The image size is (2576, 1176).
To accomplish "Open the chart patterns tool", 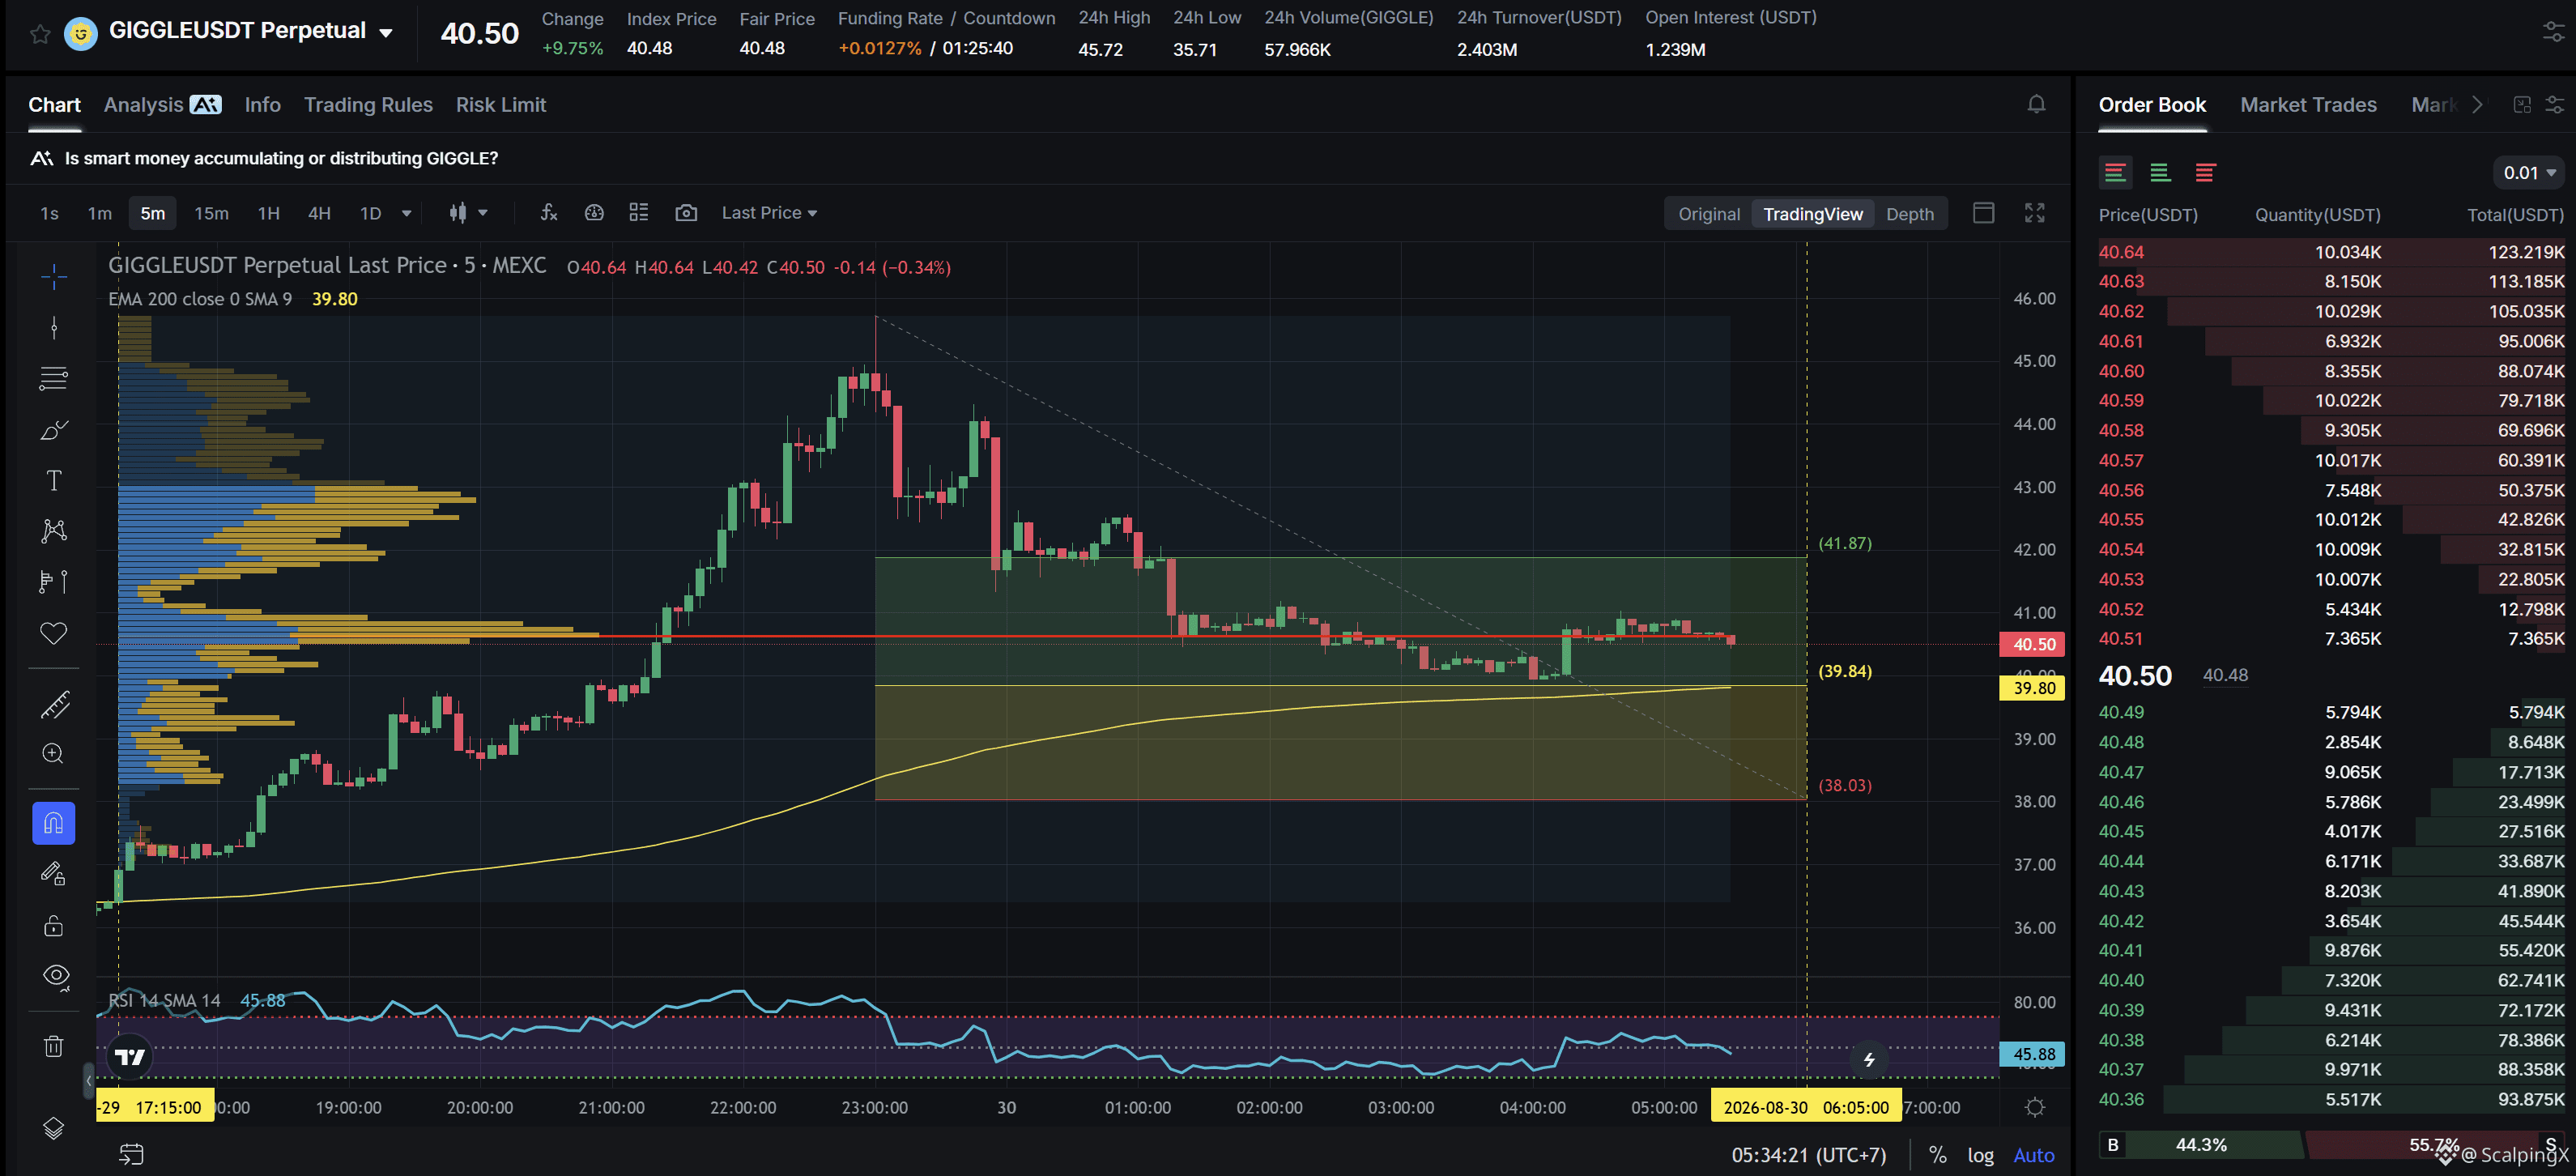I will pos(54,531).
